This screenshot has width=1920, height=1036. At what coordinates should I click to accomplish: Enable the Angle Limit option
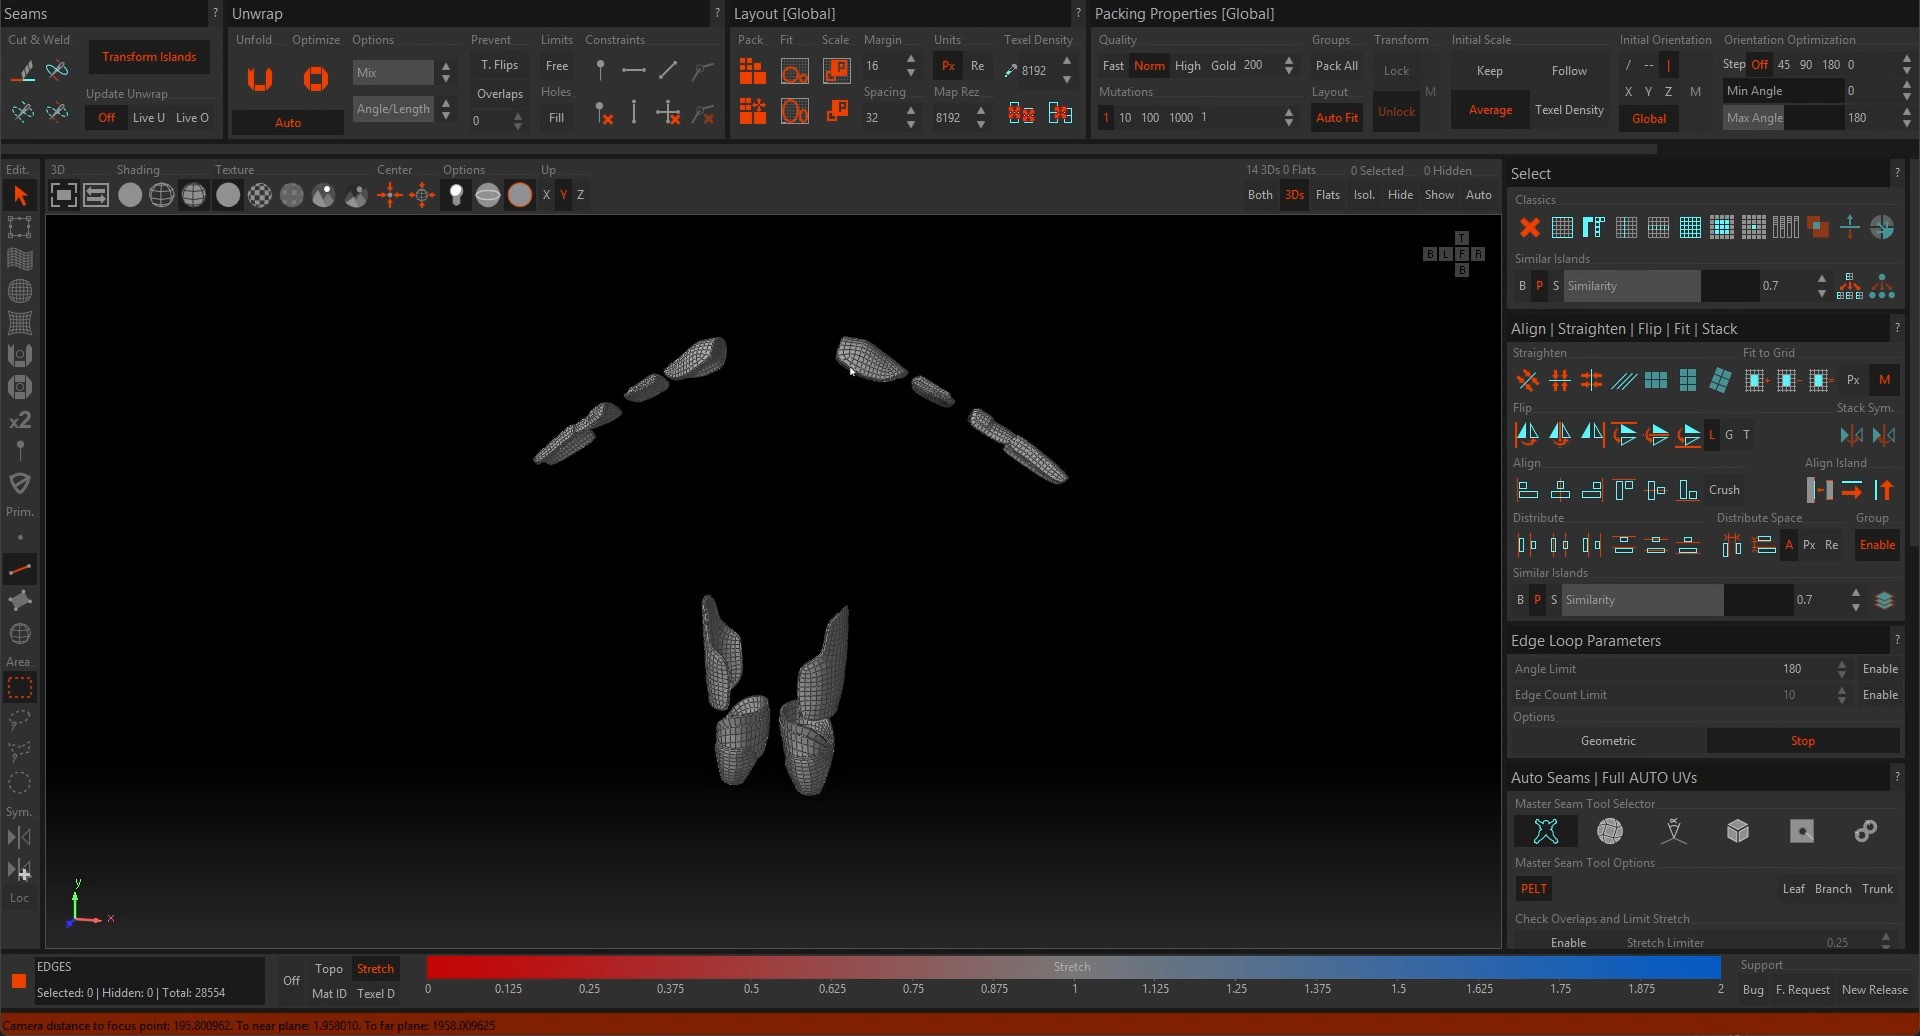click(1879, 669)
